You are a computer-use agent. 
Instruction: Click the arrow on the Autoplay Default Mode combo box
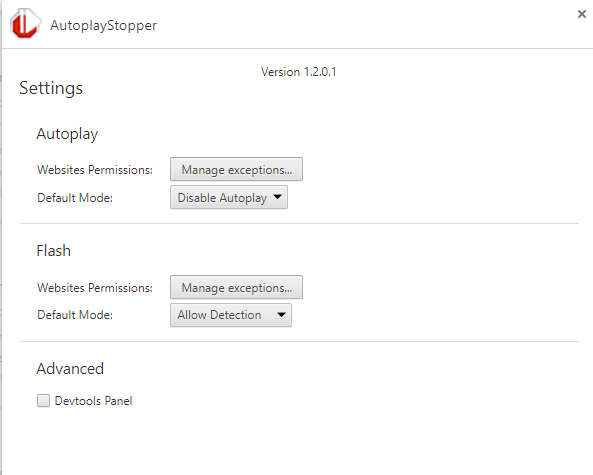(x=277, y=197)
